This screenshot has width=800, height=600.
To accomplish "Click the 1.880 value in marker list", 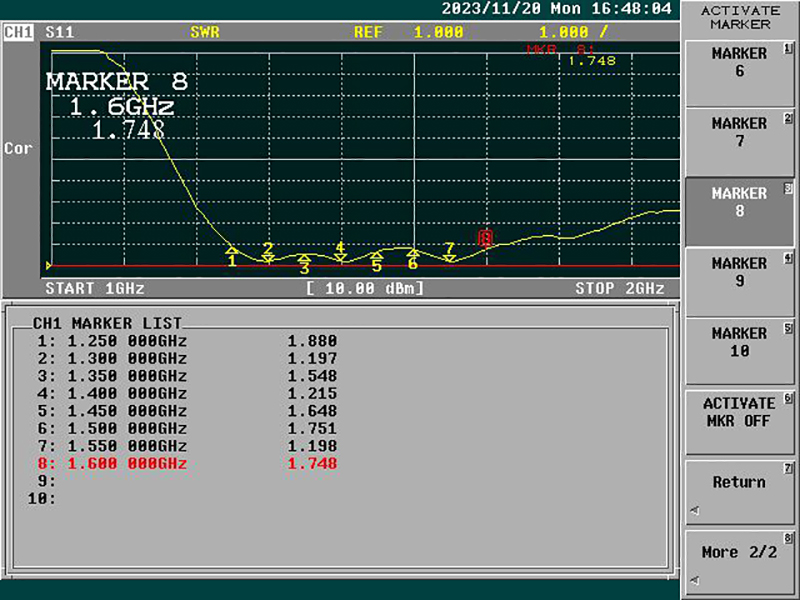I will coord(312,341).
